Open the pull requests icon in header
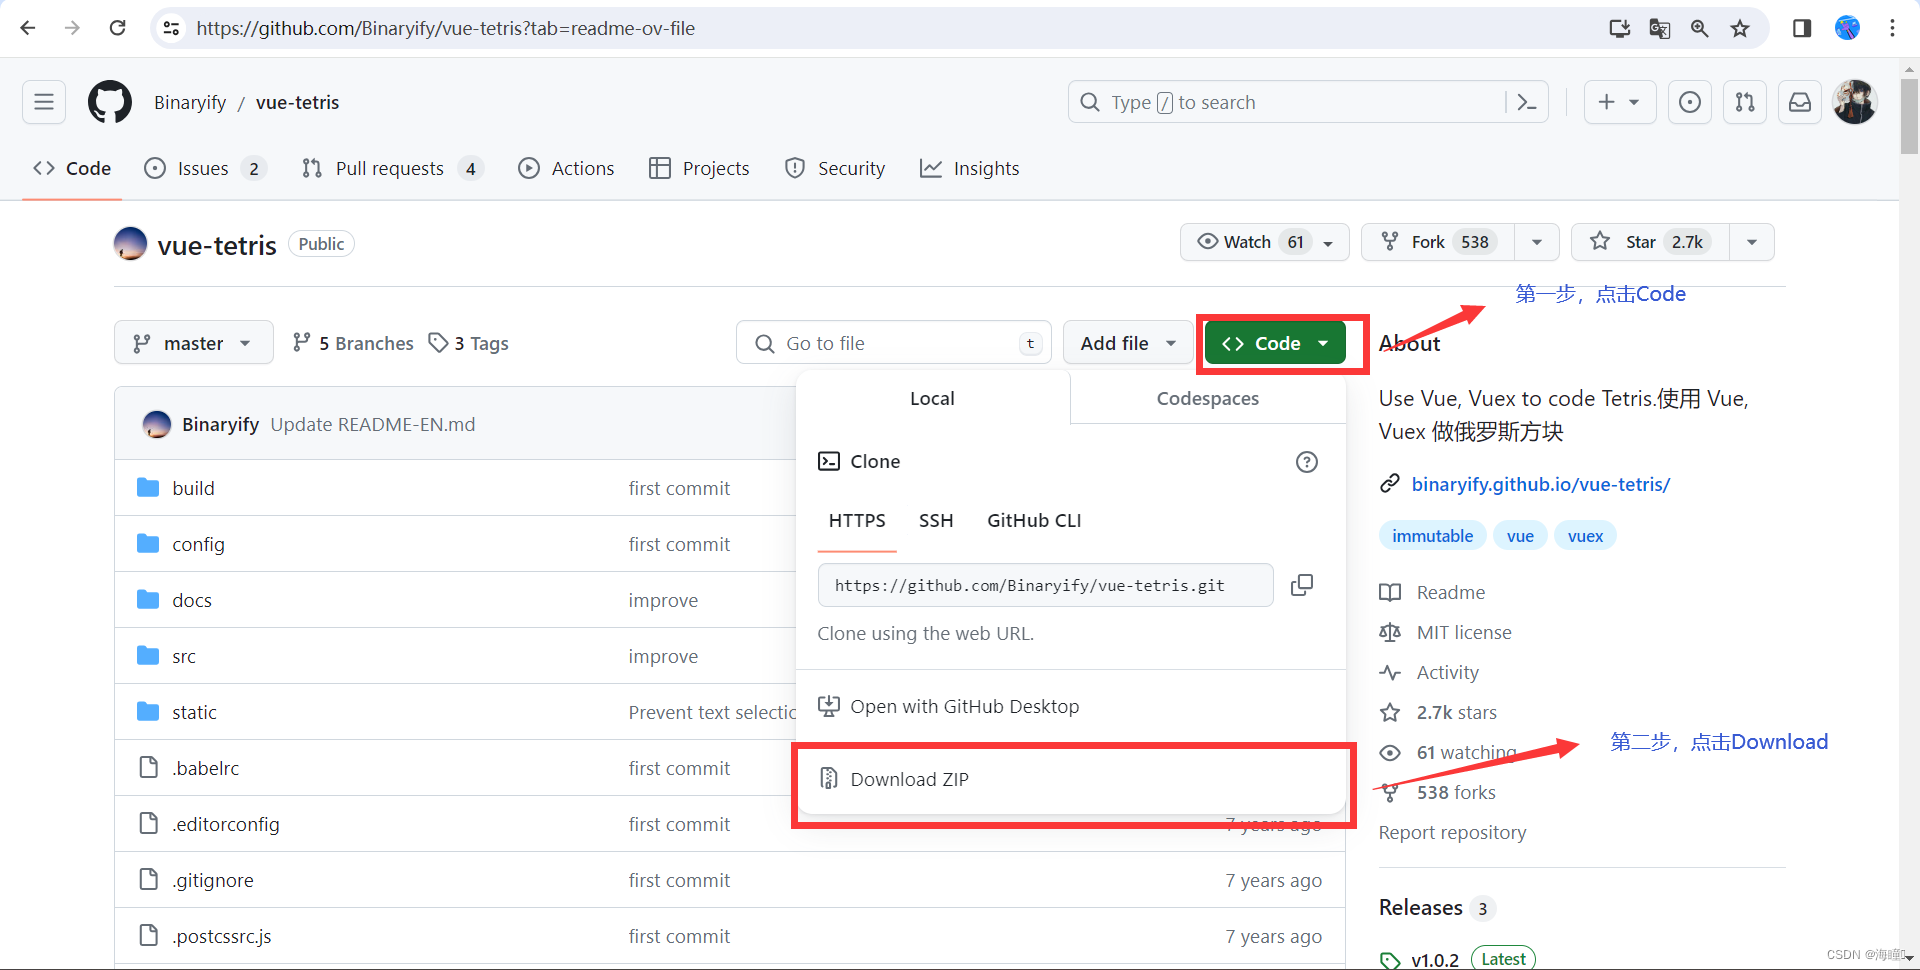1920x970 pixels. (1745, 102)
